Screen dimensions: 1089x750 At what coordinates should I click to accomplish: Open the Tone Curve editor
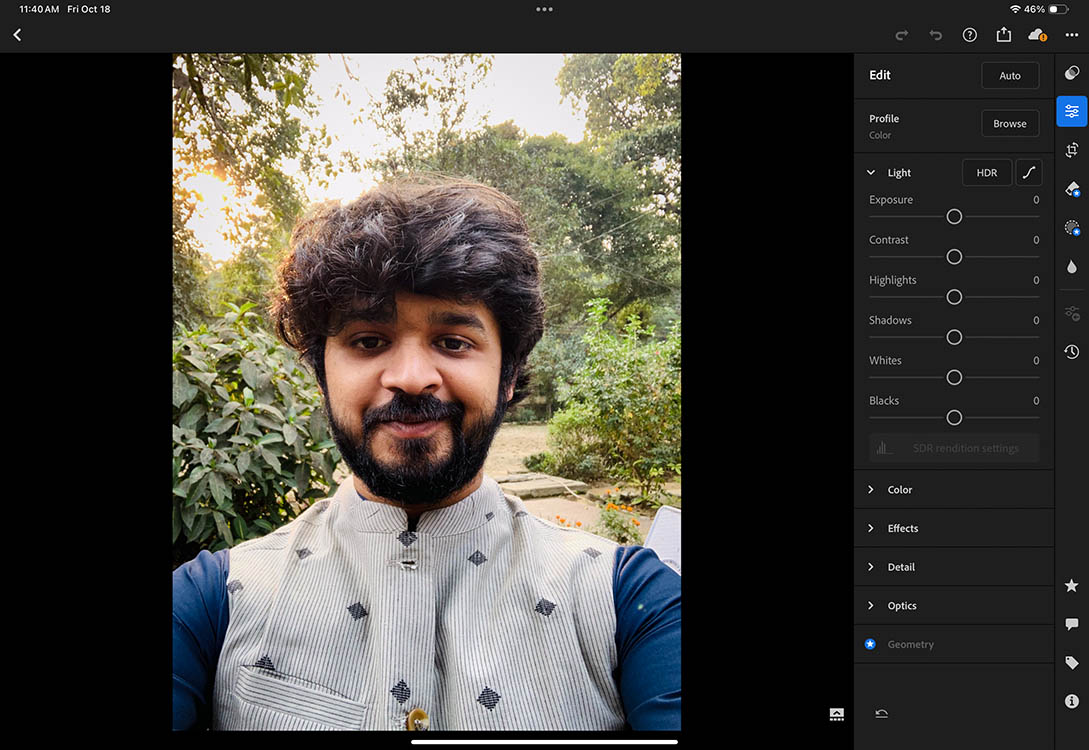tap(1029, 172)
